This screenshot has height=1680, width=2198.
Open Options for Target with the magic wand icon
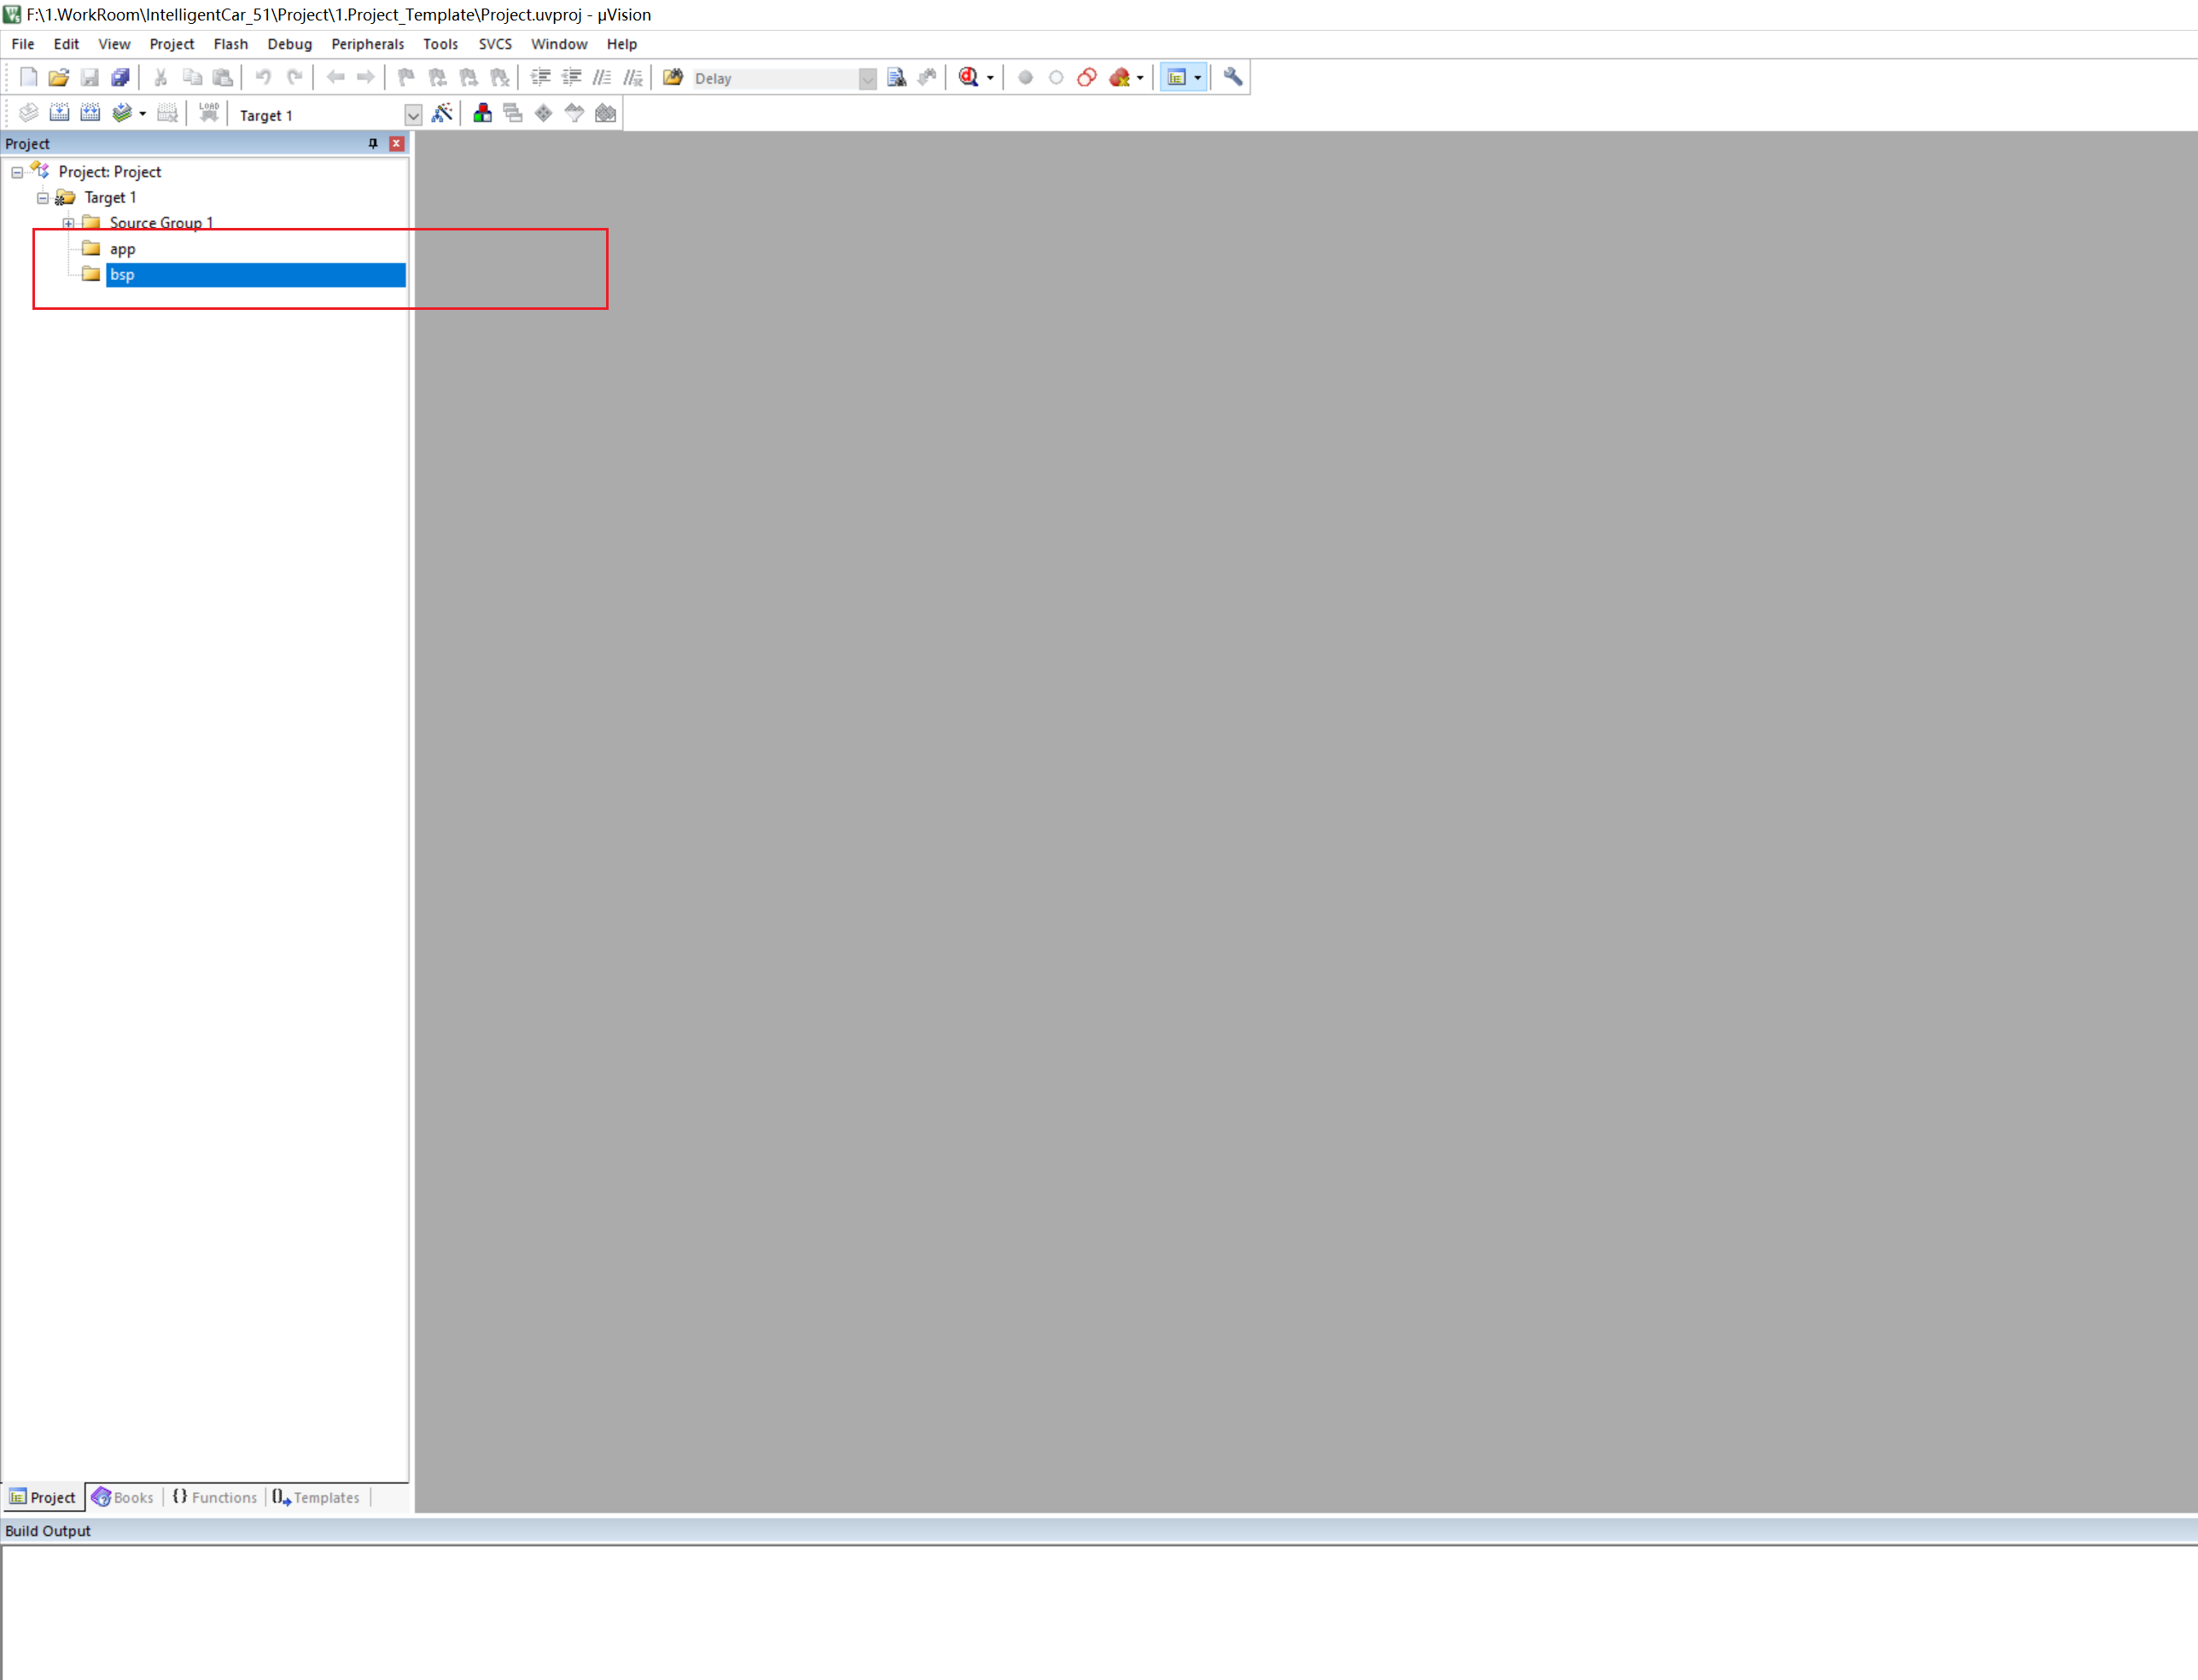click(442, 113)
